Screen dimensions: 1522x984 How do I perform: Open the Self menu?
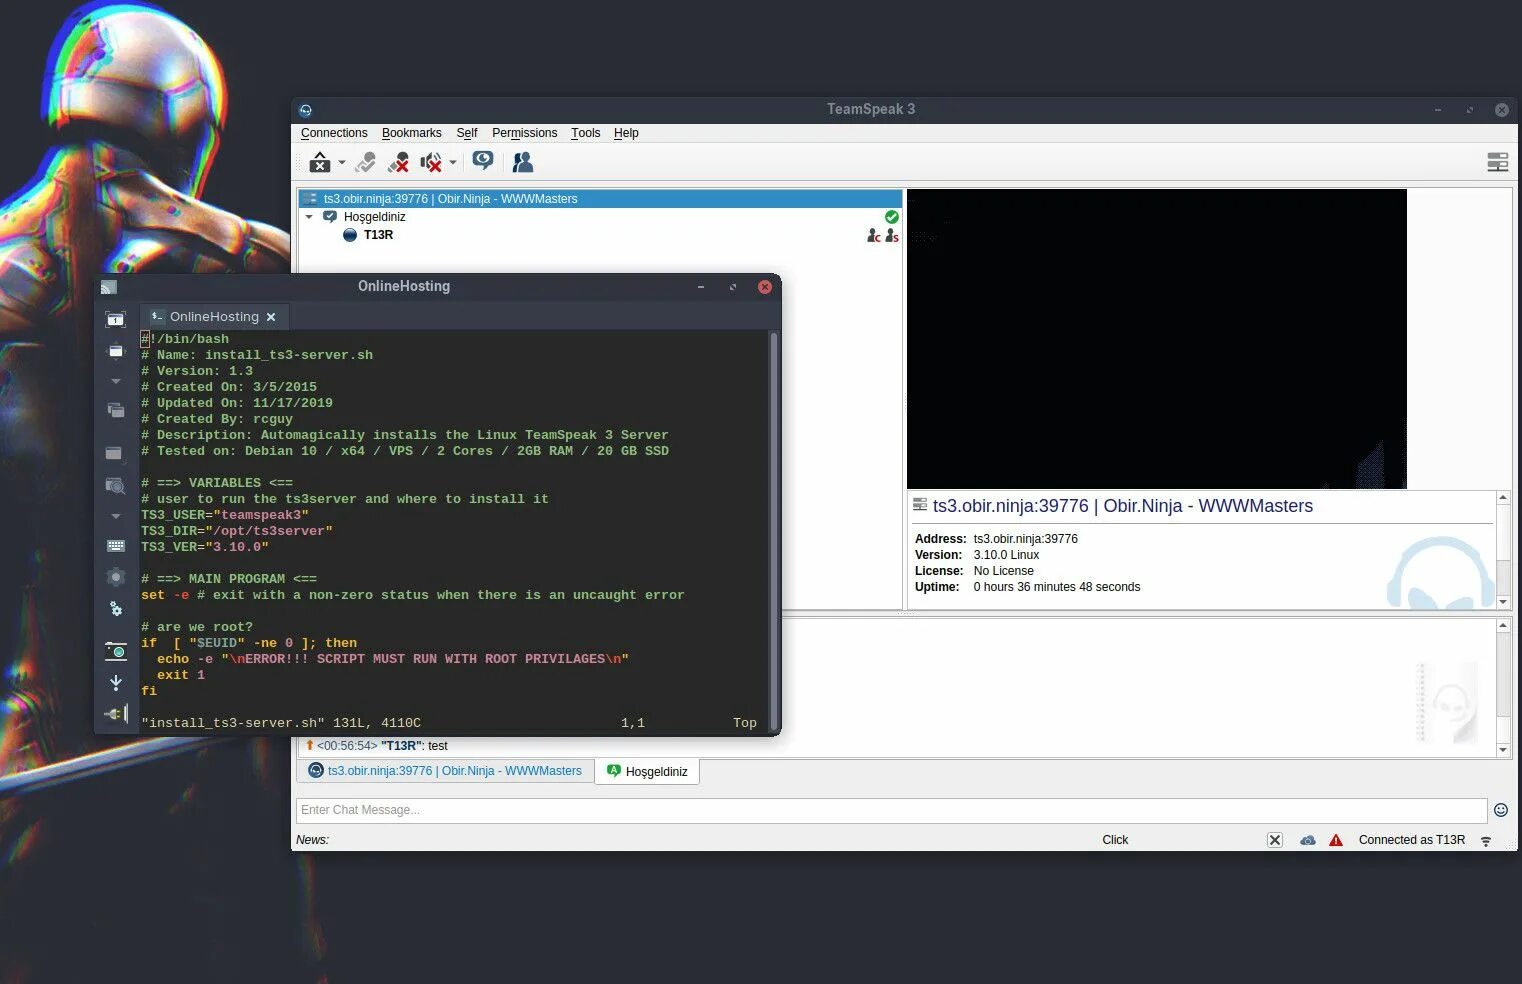[467, 133]
